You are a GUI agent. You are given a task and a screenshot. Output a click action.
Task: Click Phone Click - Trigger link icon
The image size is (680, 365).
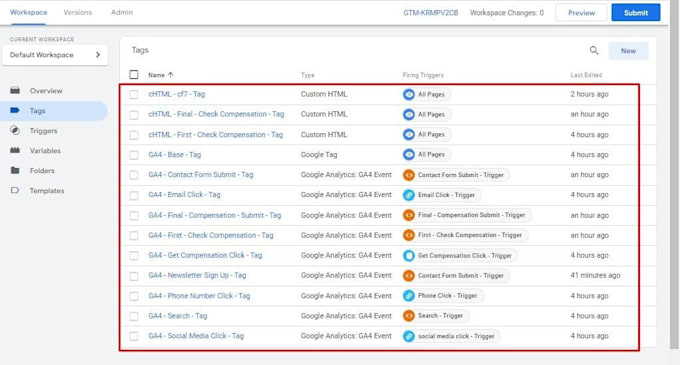pos(409,296)
